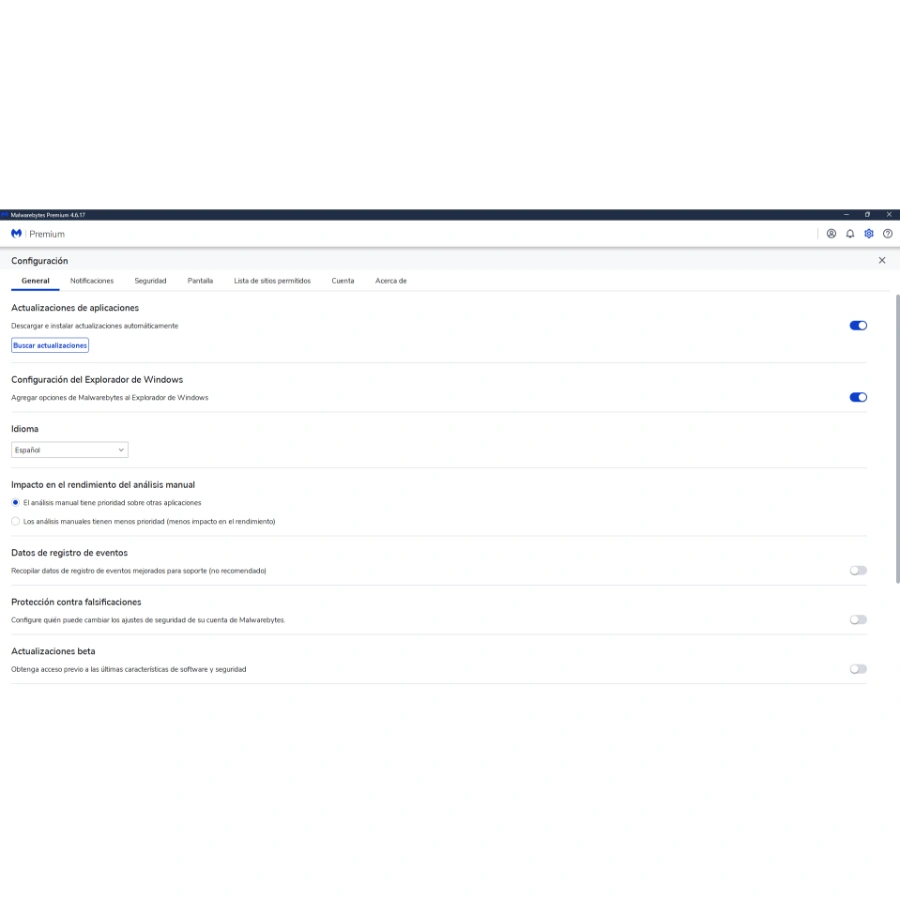Toggle Windows Explorer Malwarebytes options off
This screenshot has height=900, width=900.
point(858,397)
